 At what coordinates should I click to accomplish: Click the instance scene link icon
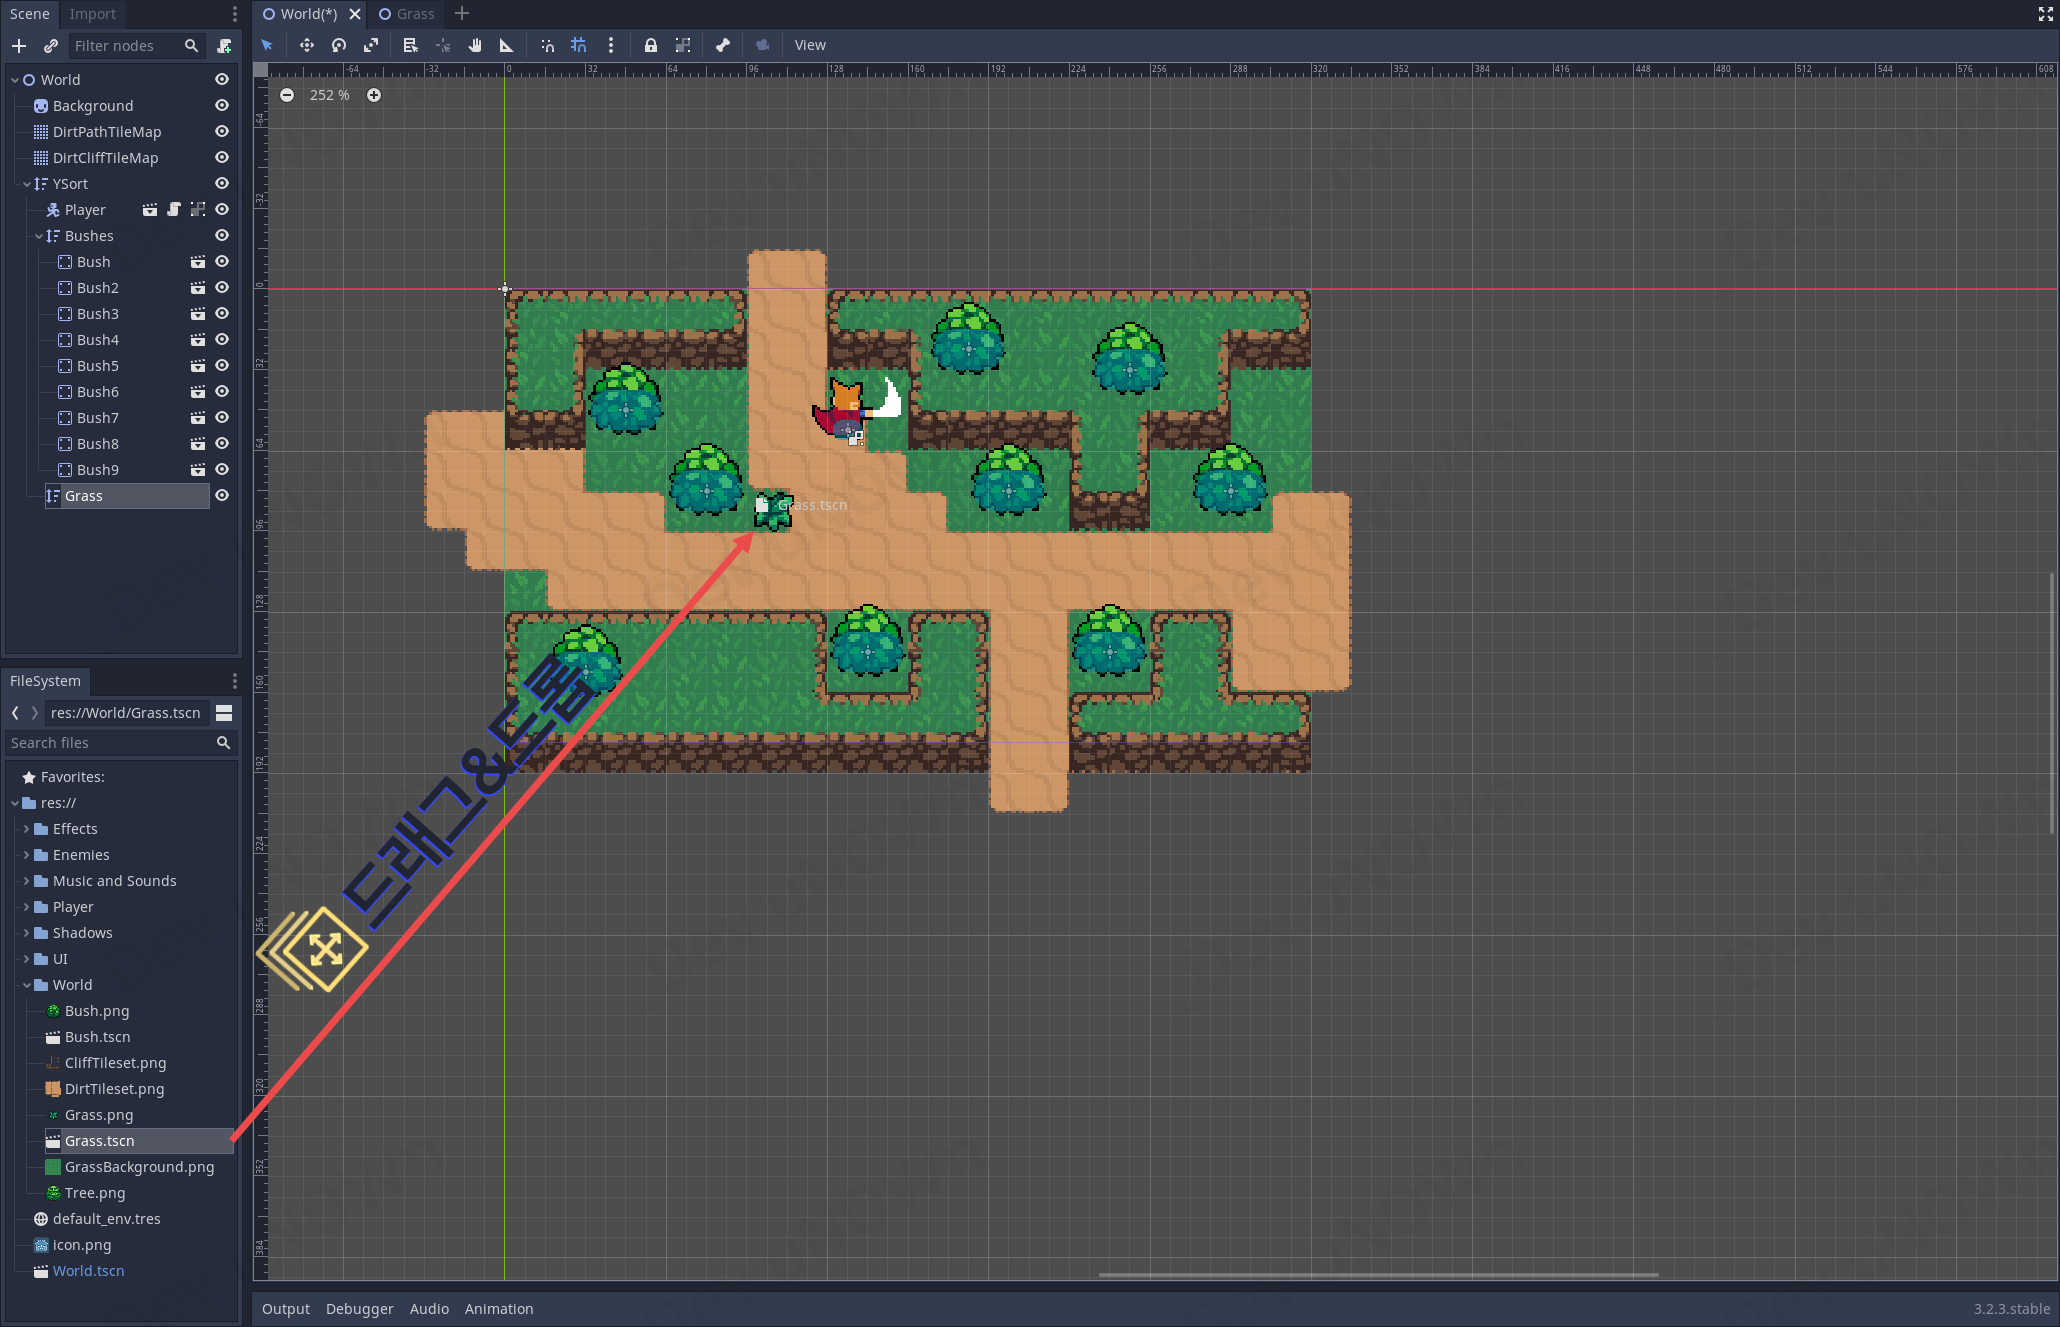pyautogui.click(x=51, y=46)
